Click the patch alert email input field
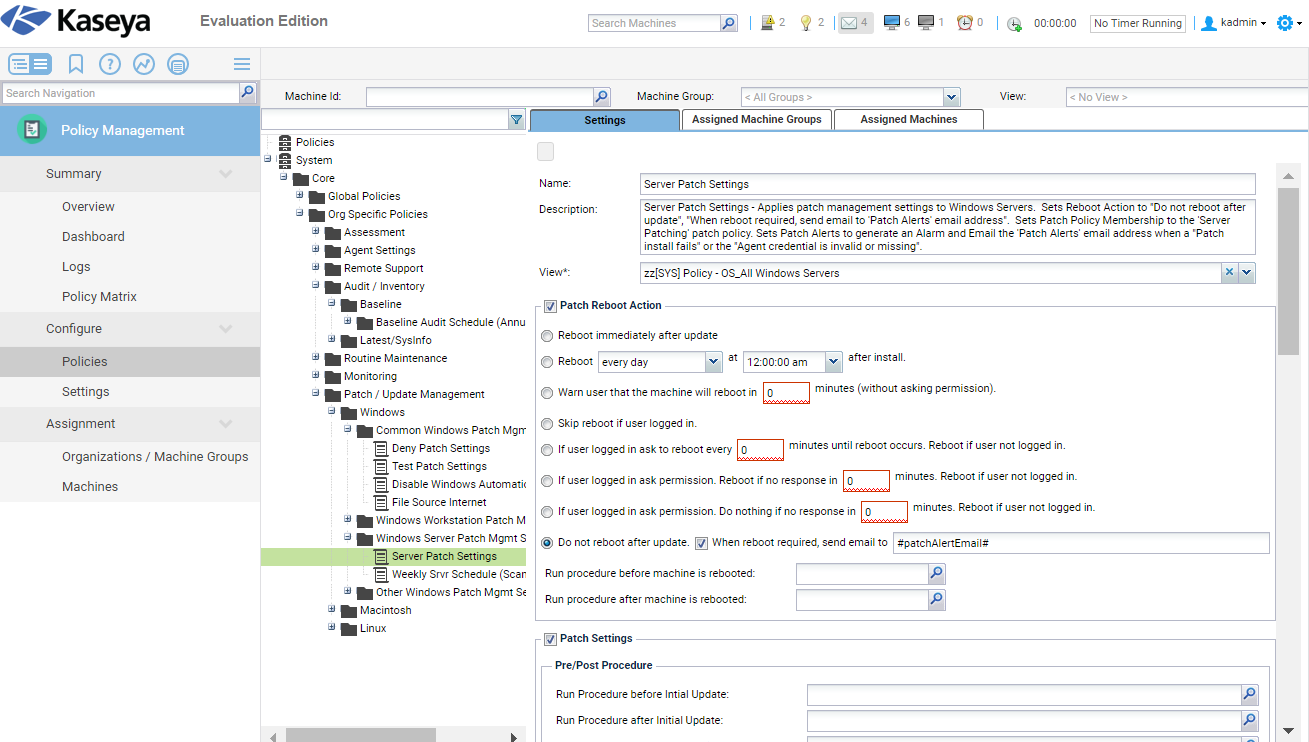 coord(1080,543)
